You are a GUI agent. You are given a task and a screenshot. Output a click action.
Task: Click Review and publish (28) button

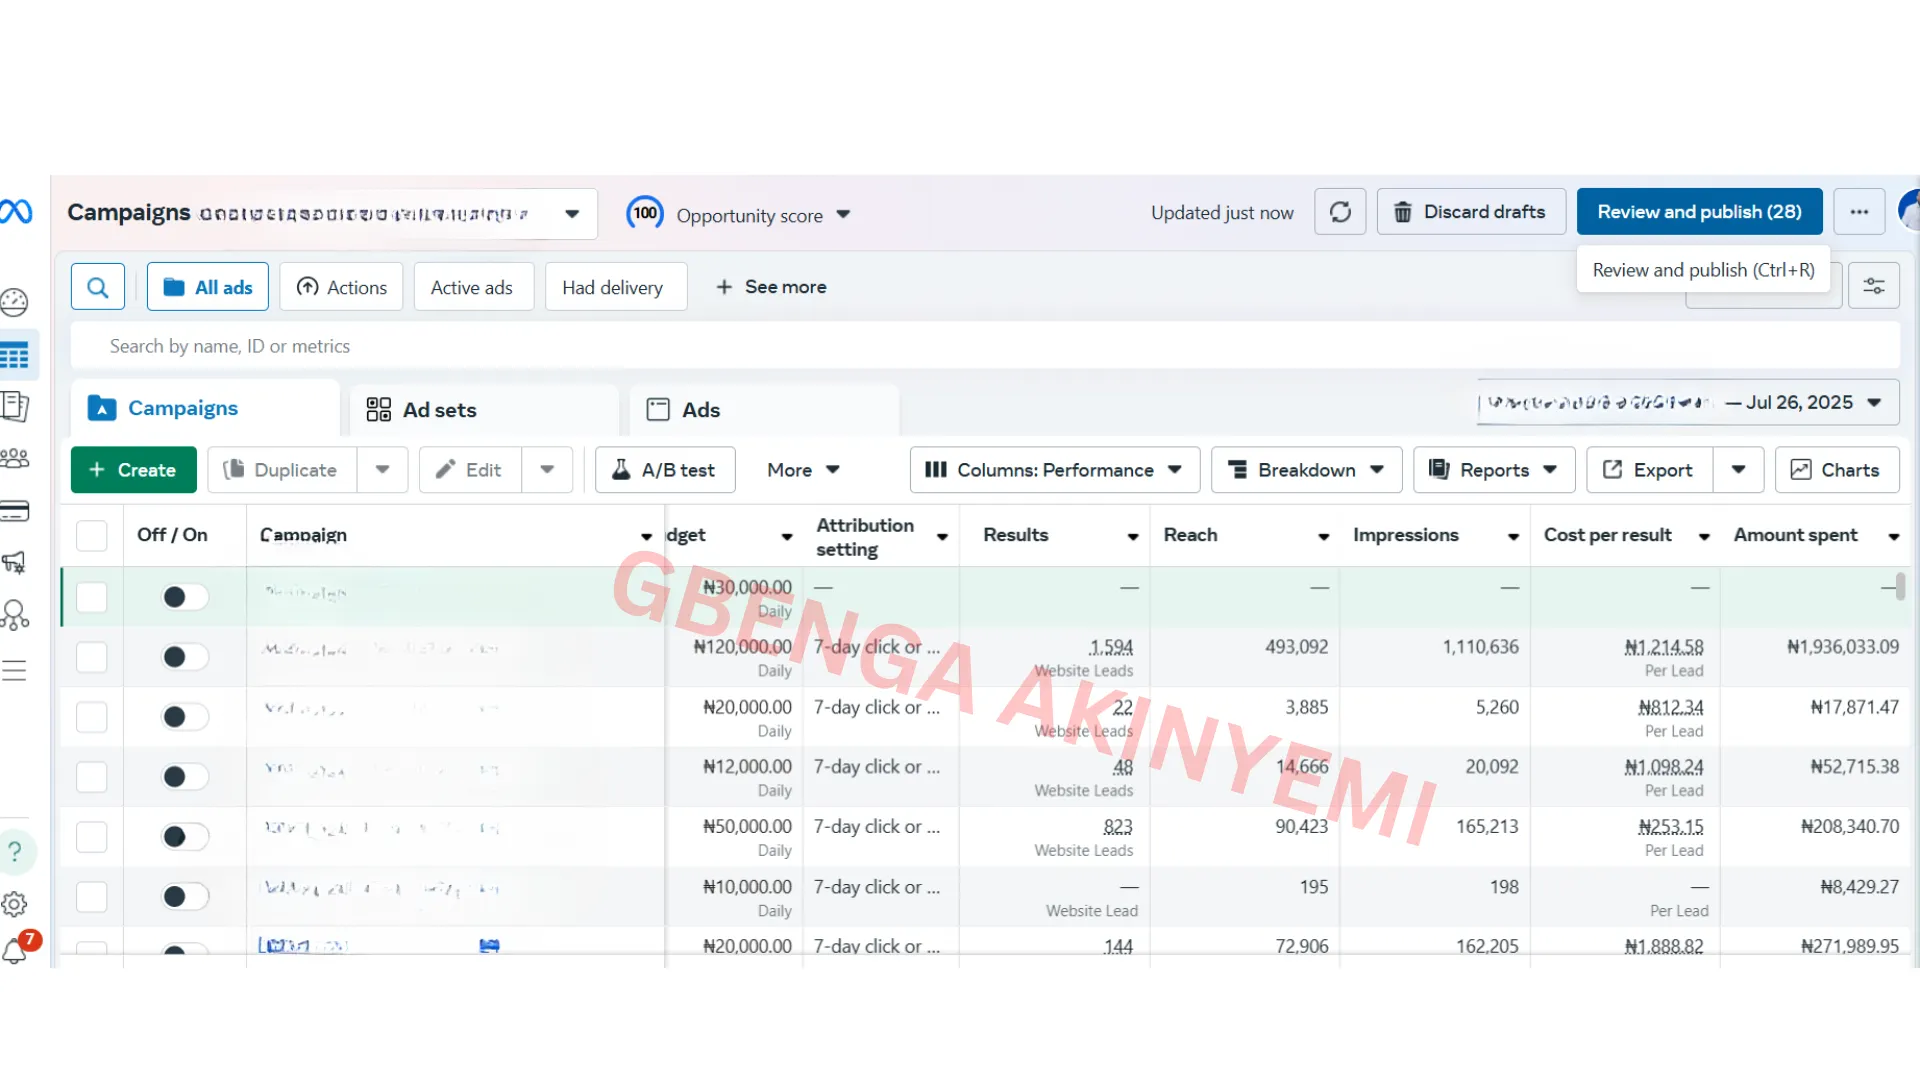(1699, 212)
